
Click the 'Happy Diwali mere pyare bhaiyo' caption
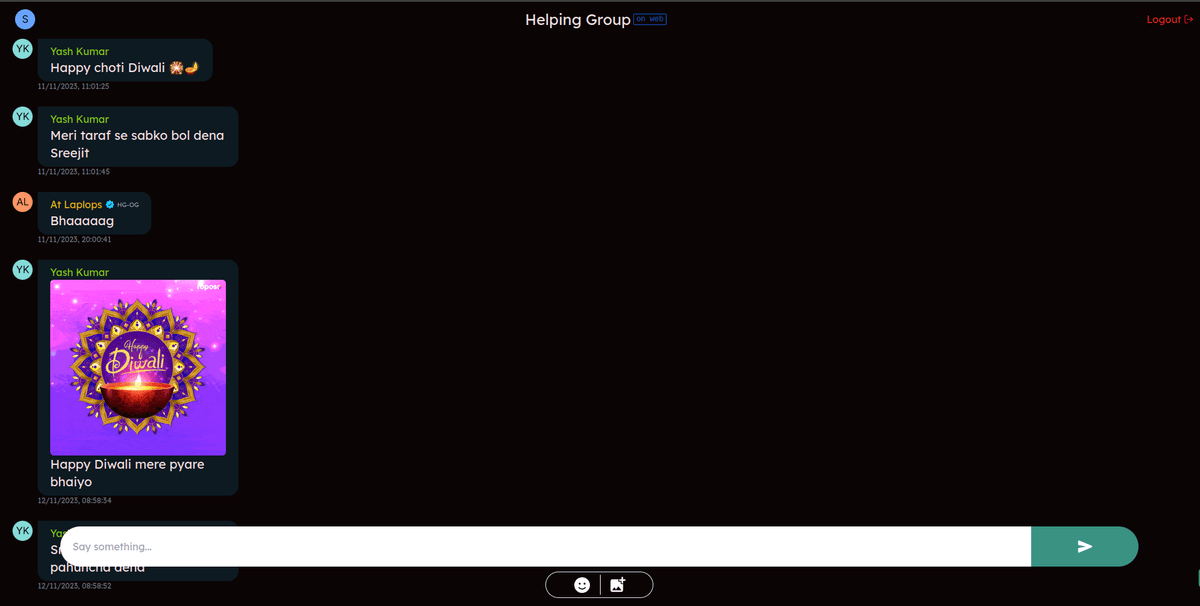click(127, 473)
